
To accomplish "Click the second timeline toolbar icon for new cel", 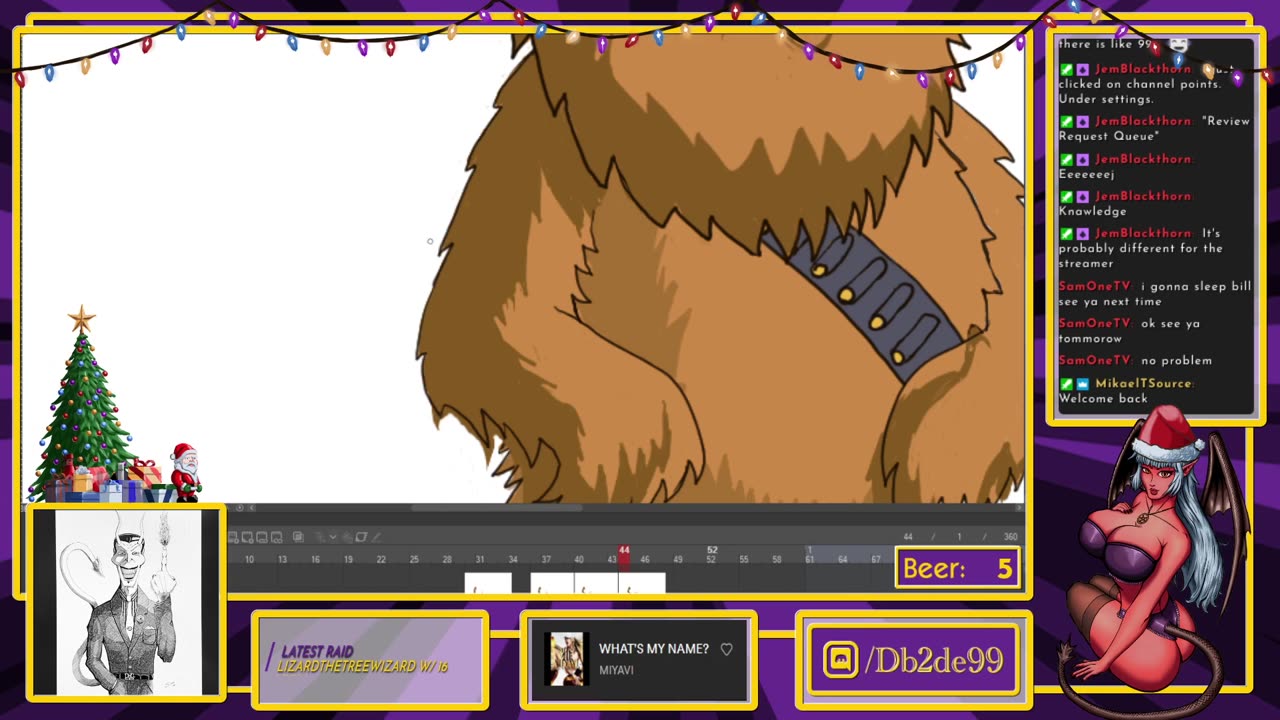I will point(247,537).
